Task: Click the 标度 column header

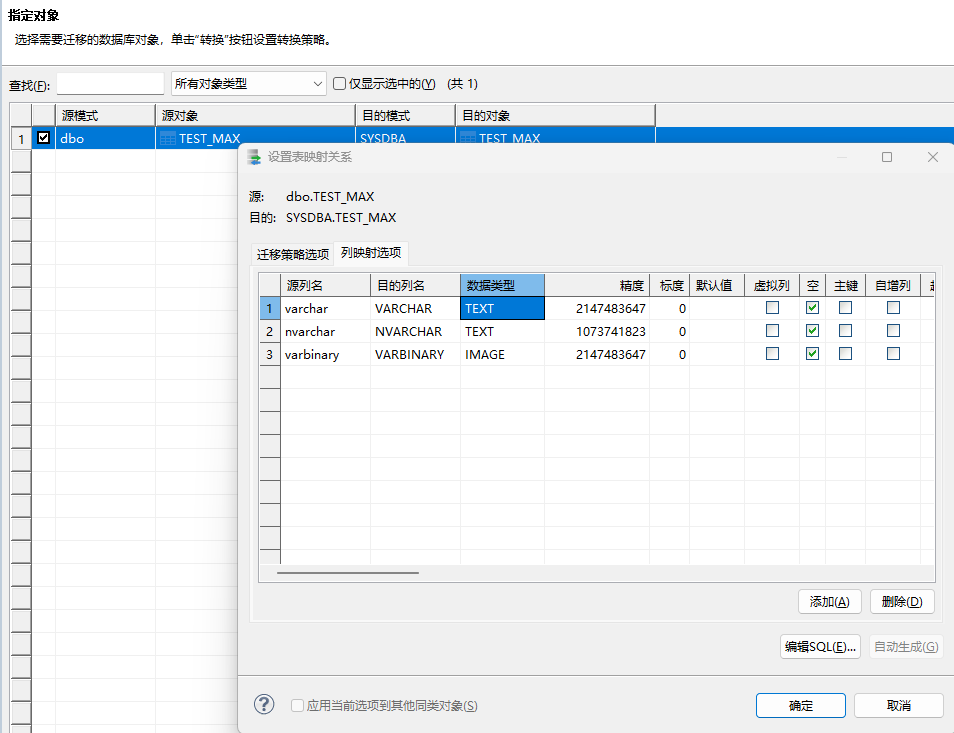Action: point(669,285)
